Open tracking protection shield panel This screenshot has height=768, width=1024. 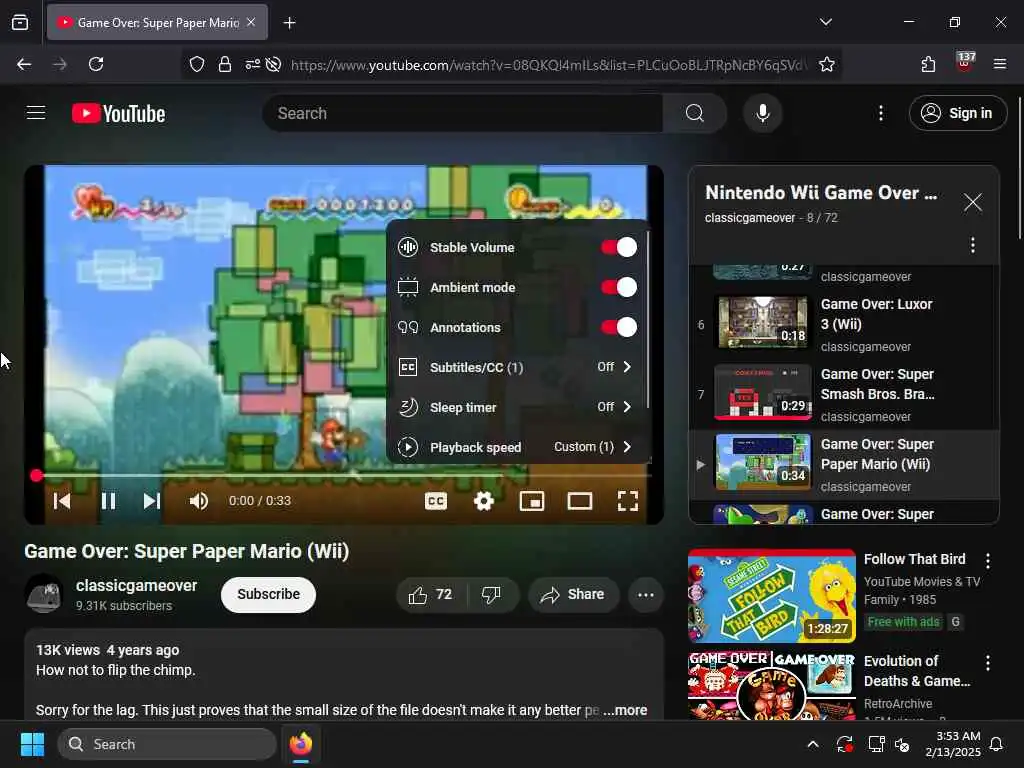click(197, 64)
